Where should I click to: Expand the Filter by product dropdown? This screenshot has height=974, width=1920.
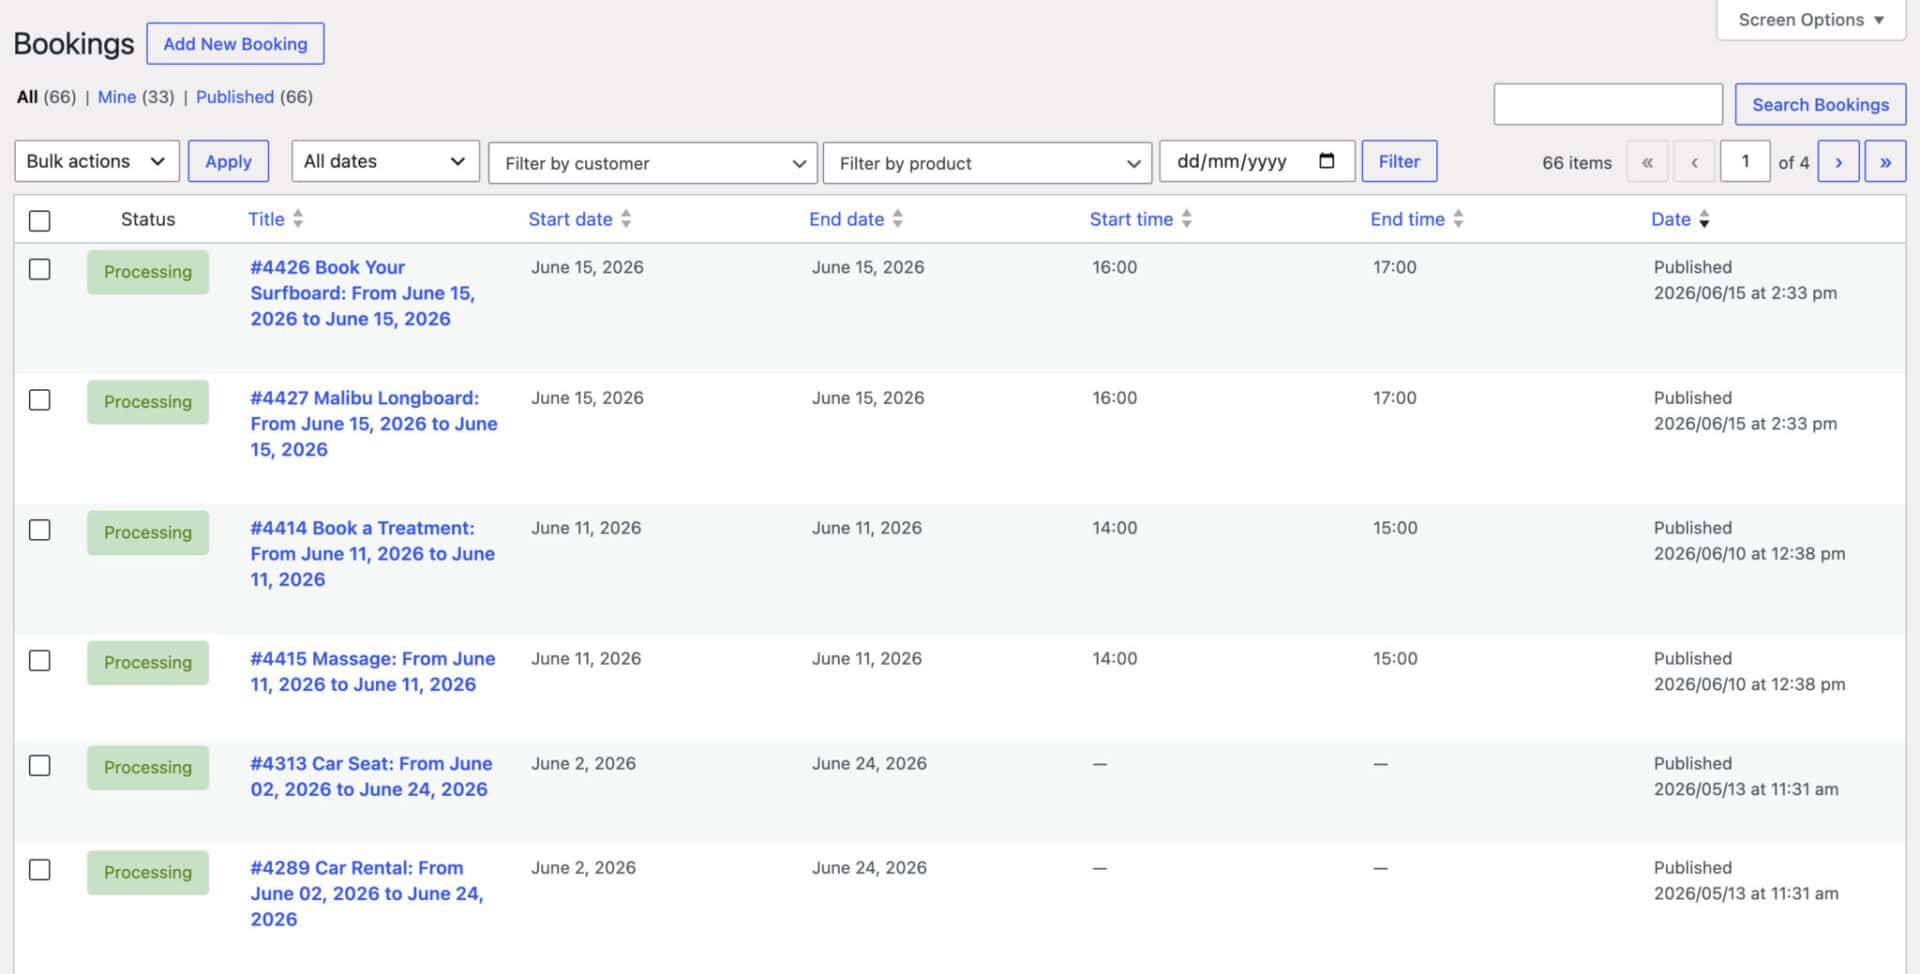[x=987, y=163]
